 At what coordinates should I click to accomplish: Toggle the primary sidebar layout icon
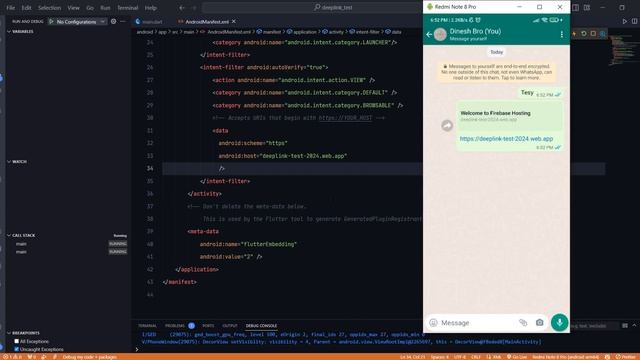click(576, 8)
